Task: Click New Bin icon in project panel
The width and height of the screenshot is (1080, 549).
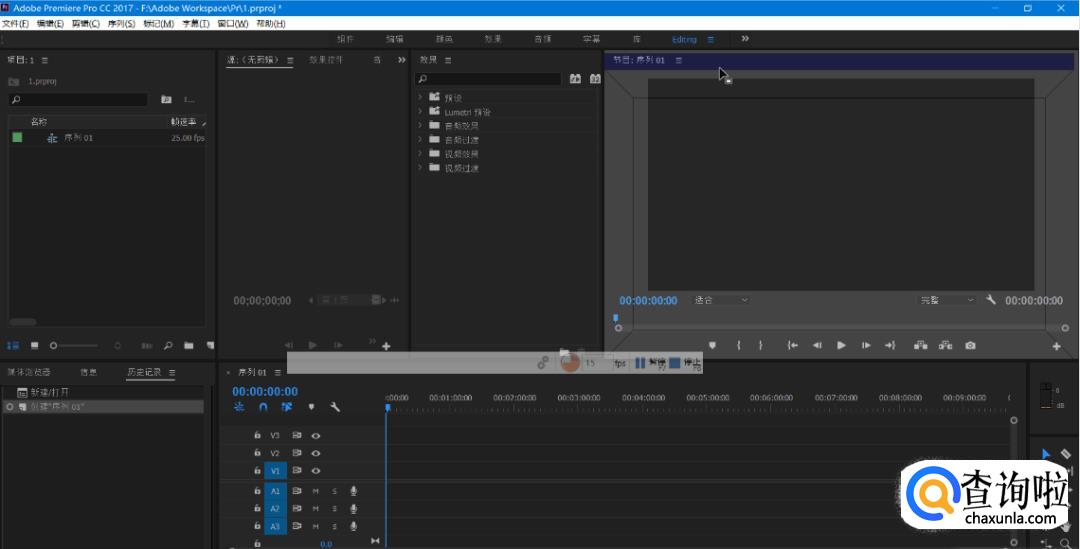Action: tap(188, 346)
